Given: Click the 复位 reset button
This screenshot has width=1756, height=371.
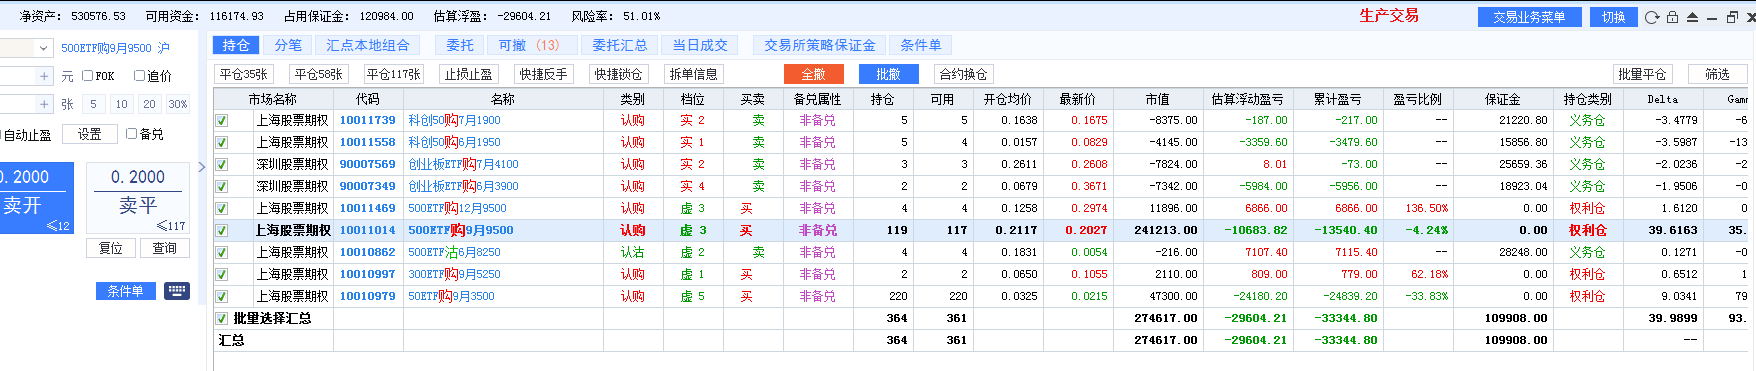Looking at the screenshot, I should [111, 248].
